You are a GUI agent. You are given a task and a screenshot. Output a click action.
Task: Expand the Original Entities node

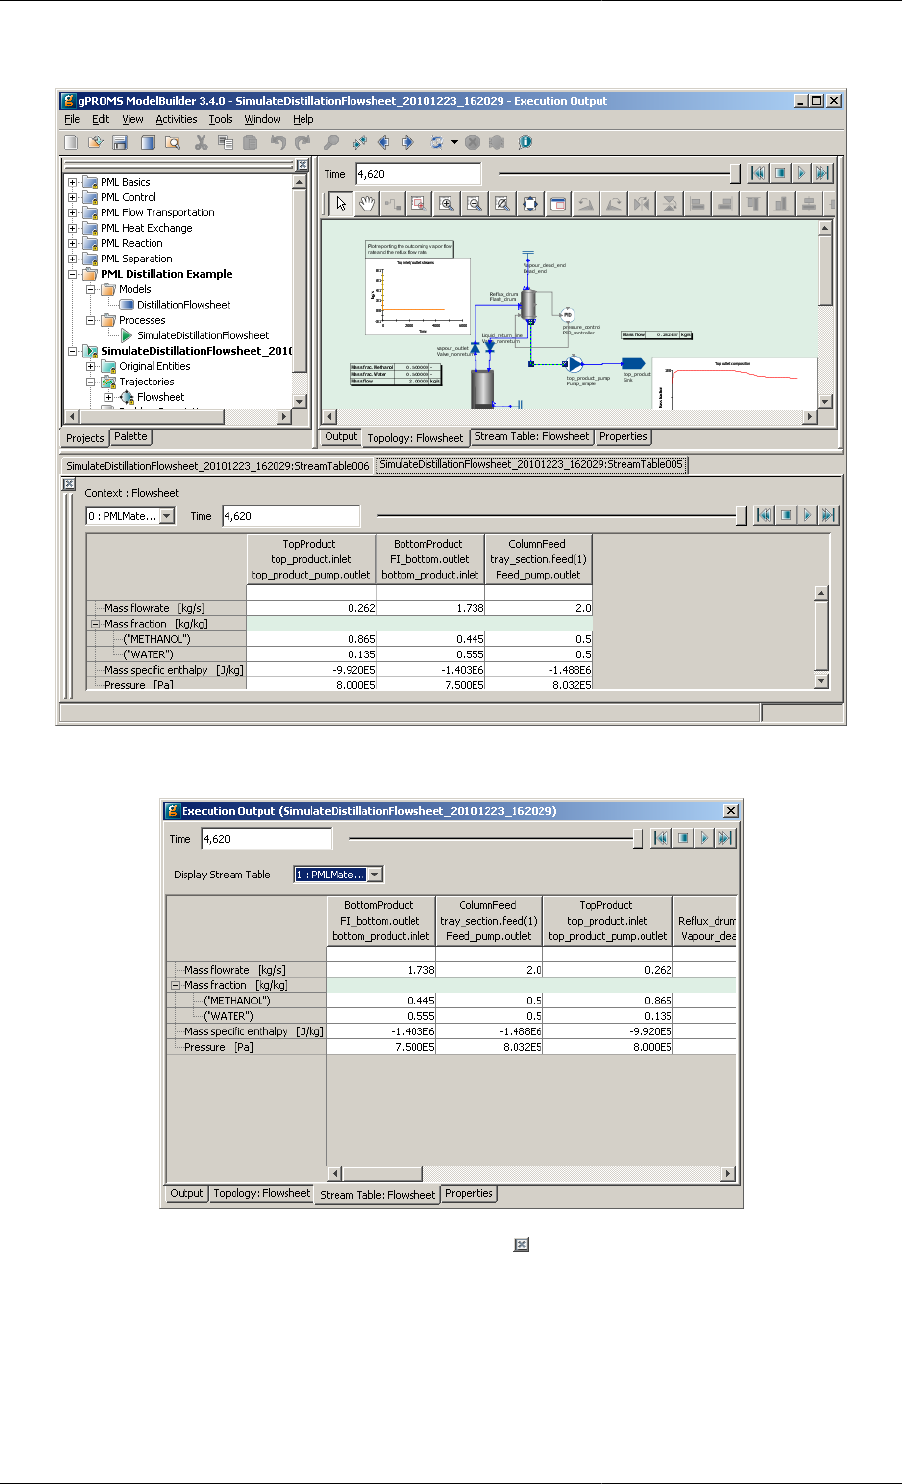(90, 366)
